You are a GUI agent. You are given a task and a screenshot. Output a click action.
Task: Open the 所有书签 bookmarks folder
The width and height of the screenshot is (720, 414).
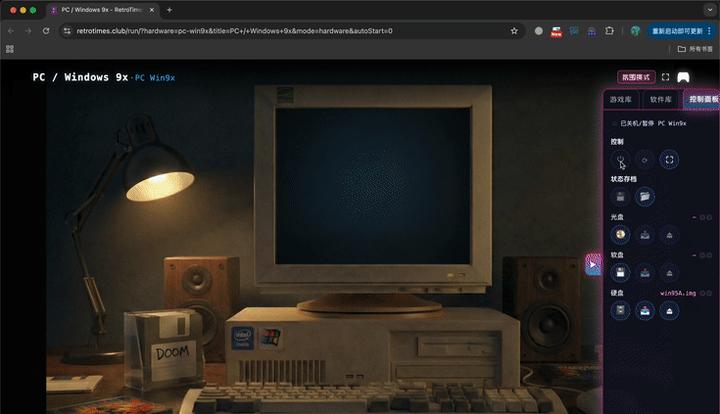pyautogui.click(x=695, y=48)
